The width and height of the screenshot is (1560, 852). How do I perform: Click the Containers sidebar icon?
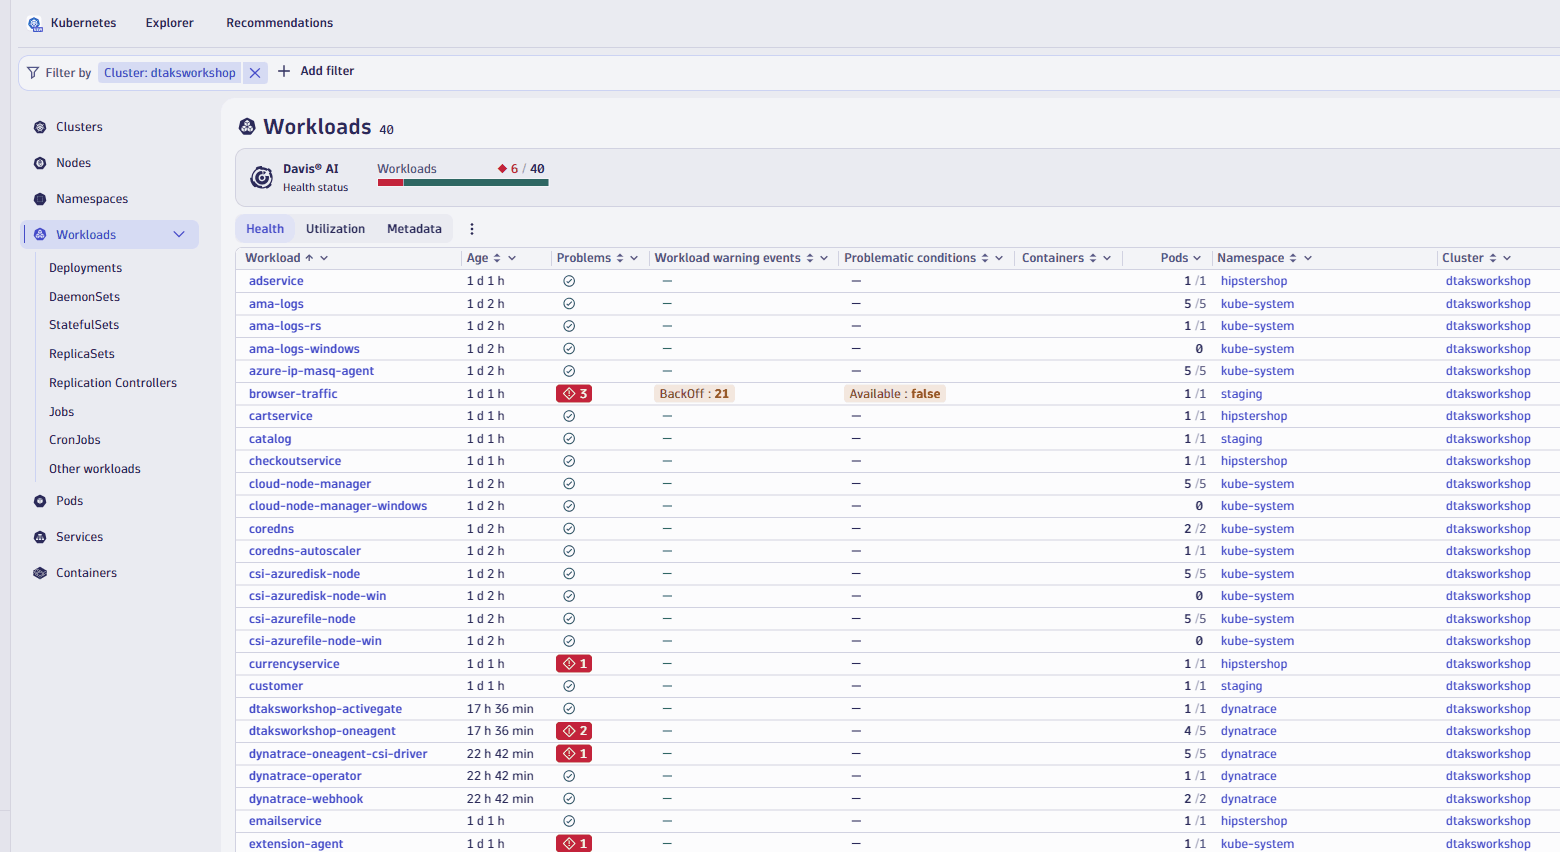click(x=40, y=573)
